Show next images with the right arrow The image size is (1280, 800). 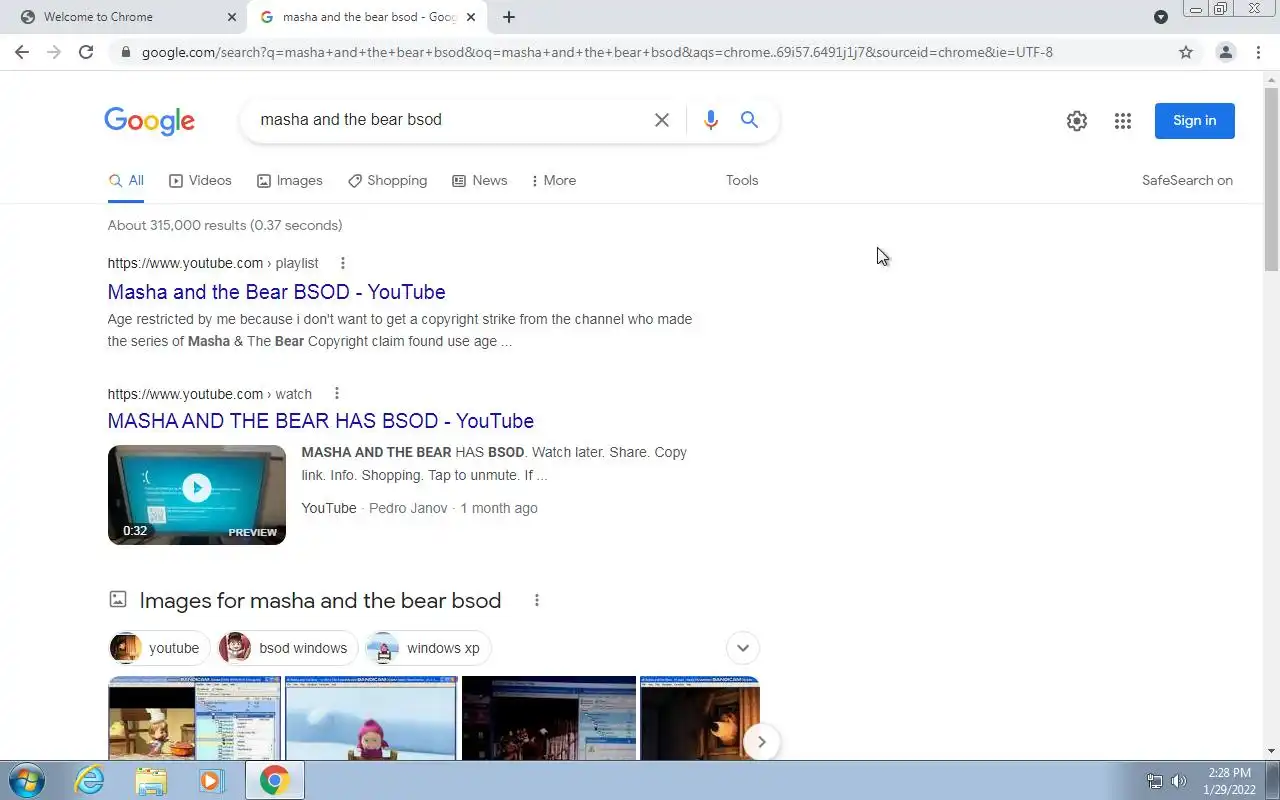tap(761, 742)
